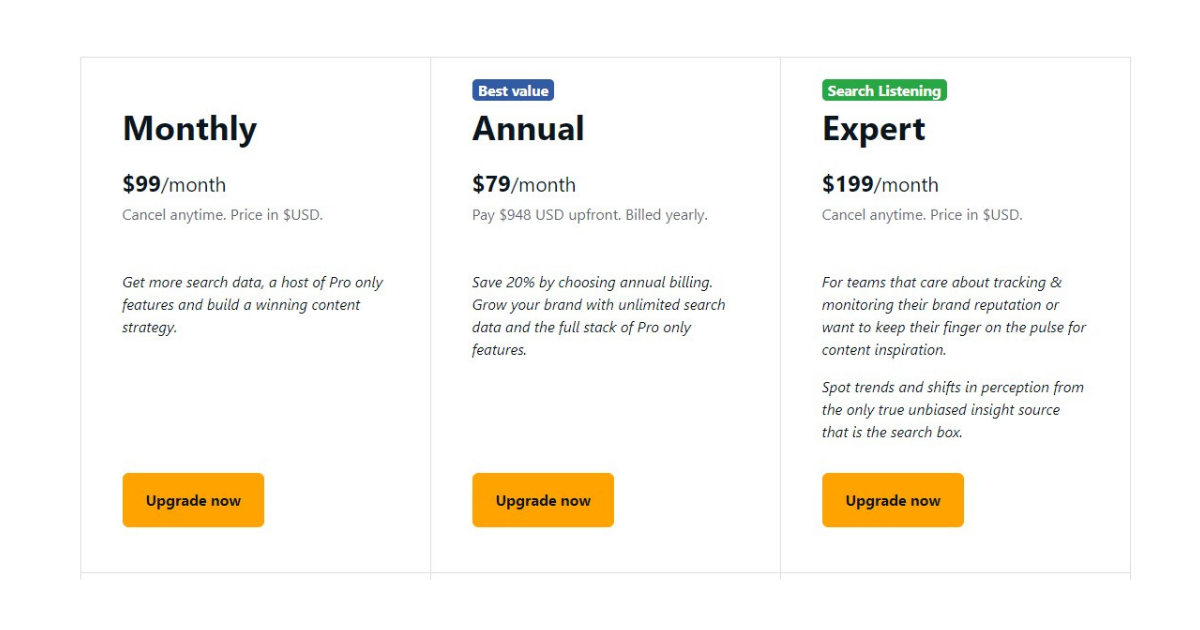Click Upgrade now under the Expert plan

[893, 500]
